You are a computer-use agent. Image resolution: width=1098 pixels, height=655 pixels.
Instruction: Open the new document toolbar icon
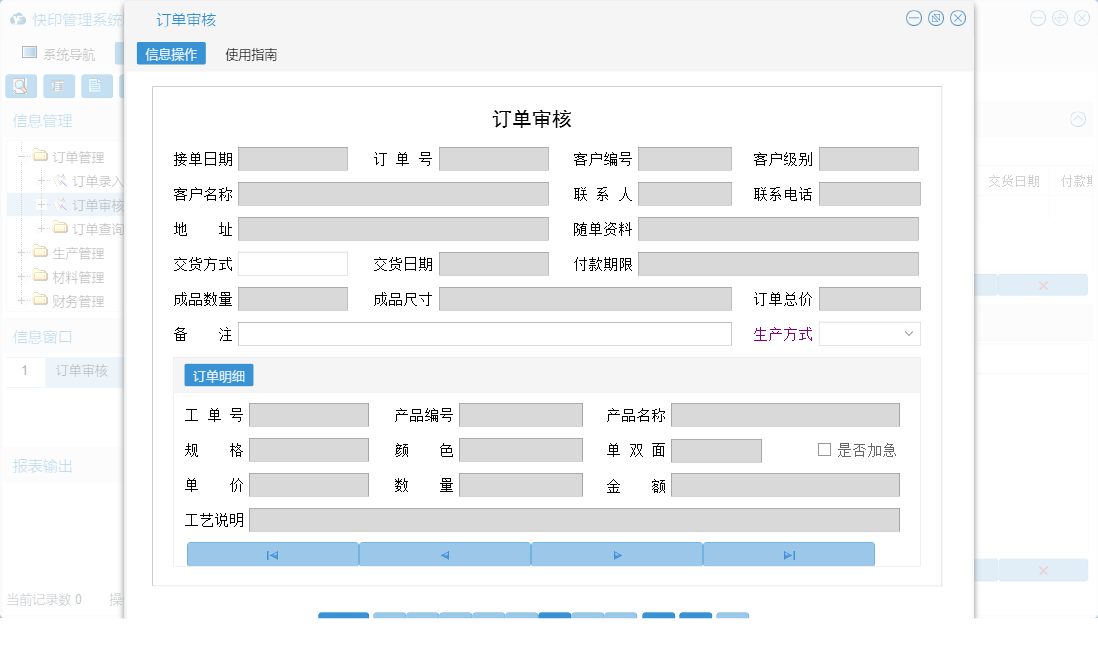pyautogui.click(x=97, y=86)
